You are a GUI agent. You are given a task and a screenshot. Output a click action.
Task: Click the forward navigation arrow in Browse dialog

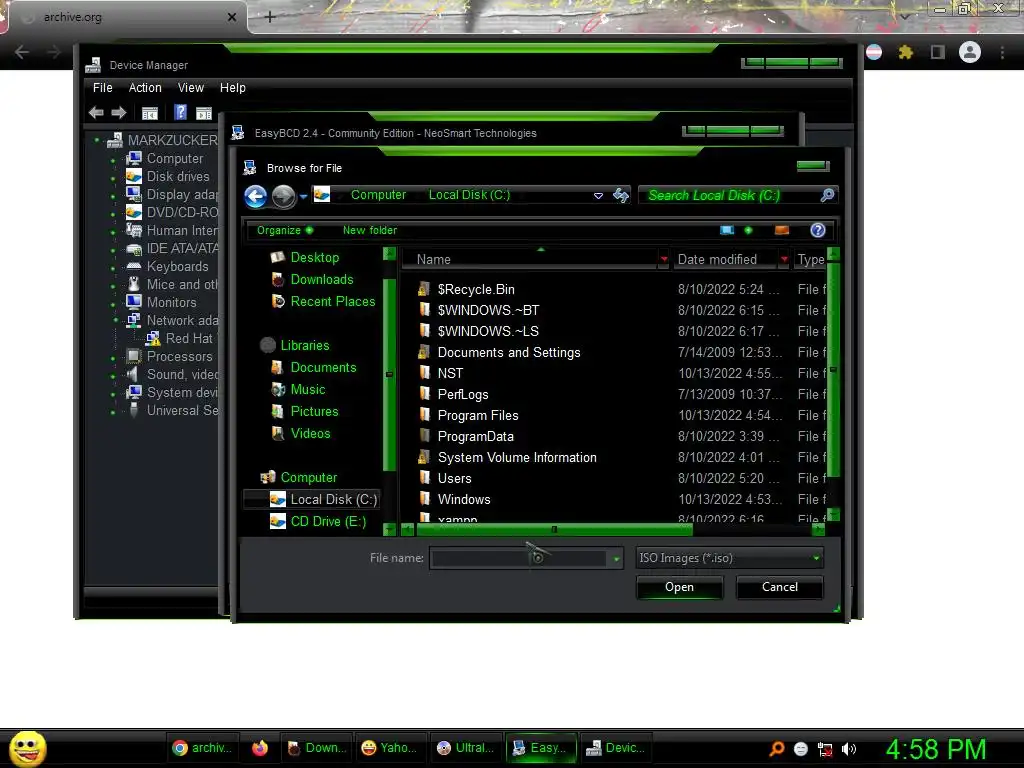tap(283, 196)
